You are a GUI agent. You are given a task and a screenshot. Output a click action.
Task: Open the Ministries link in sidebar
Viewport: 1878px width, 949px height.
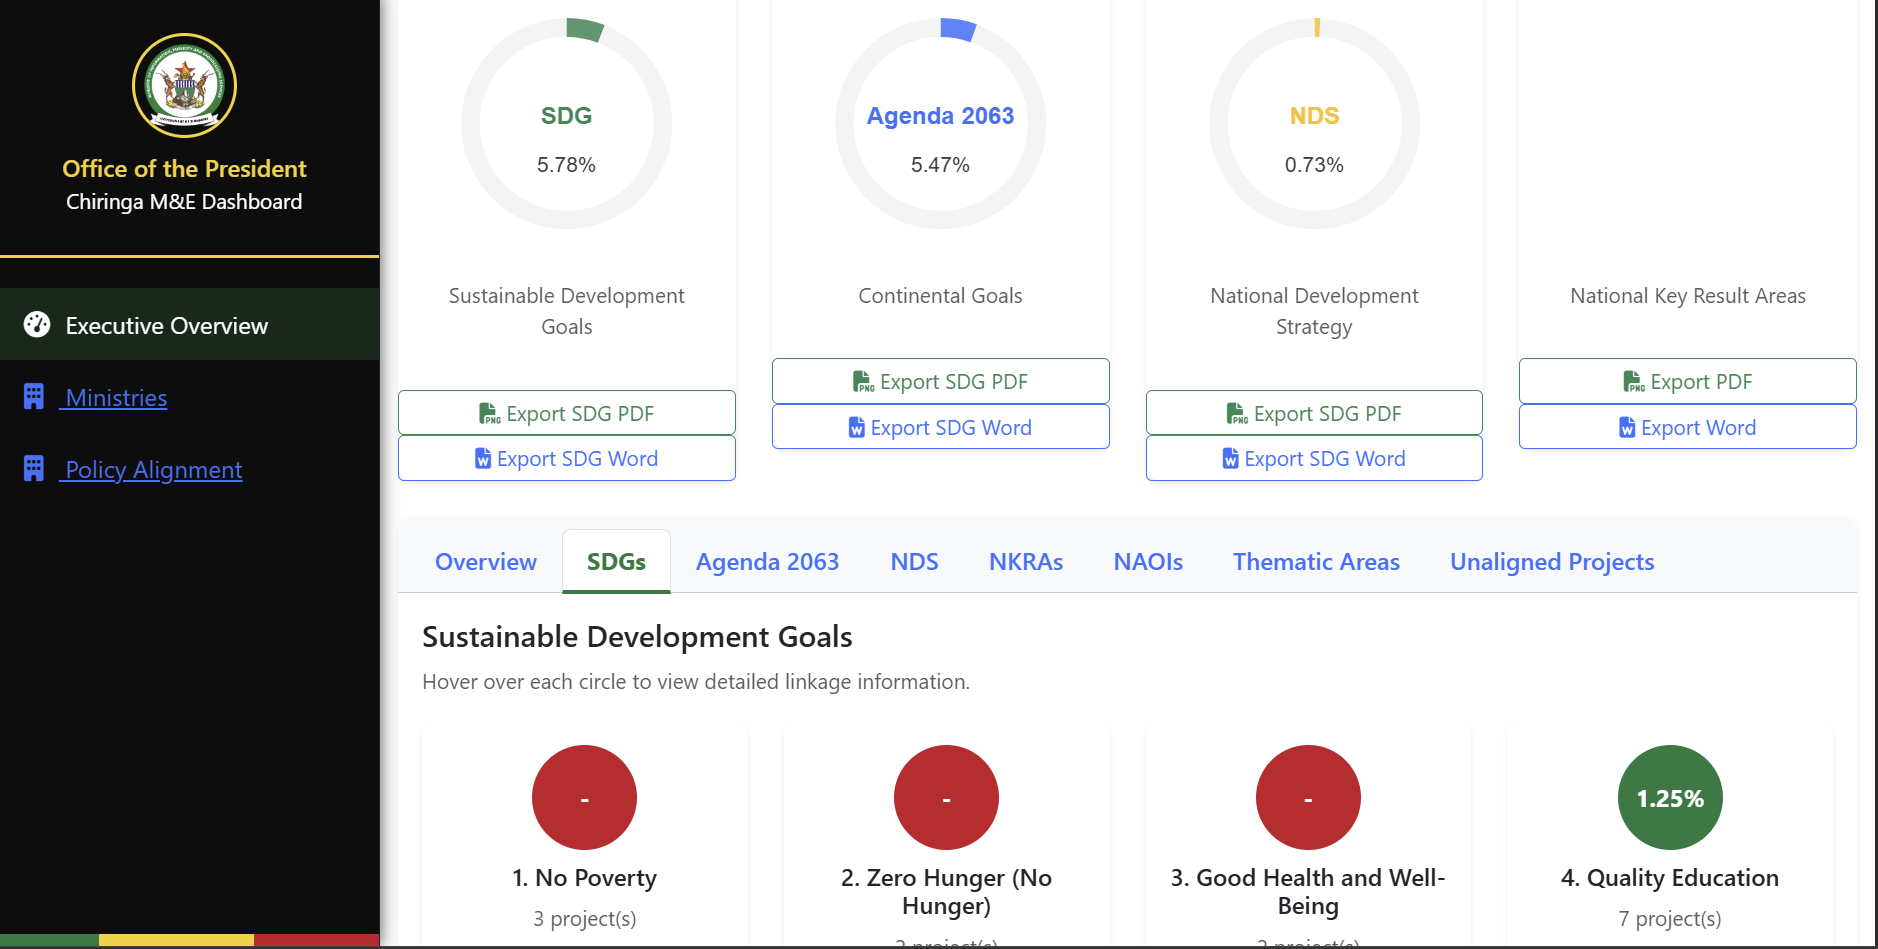[114, 396]
